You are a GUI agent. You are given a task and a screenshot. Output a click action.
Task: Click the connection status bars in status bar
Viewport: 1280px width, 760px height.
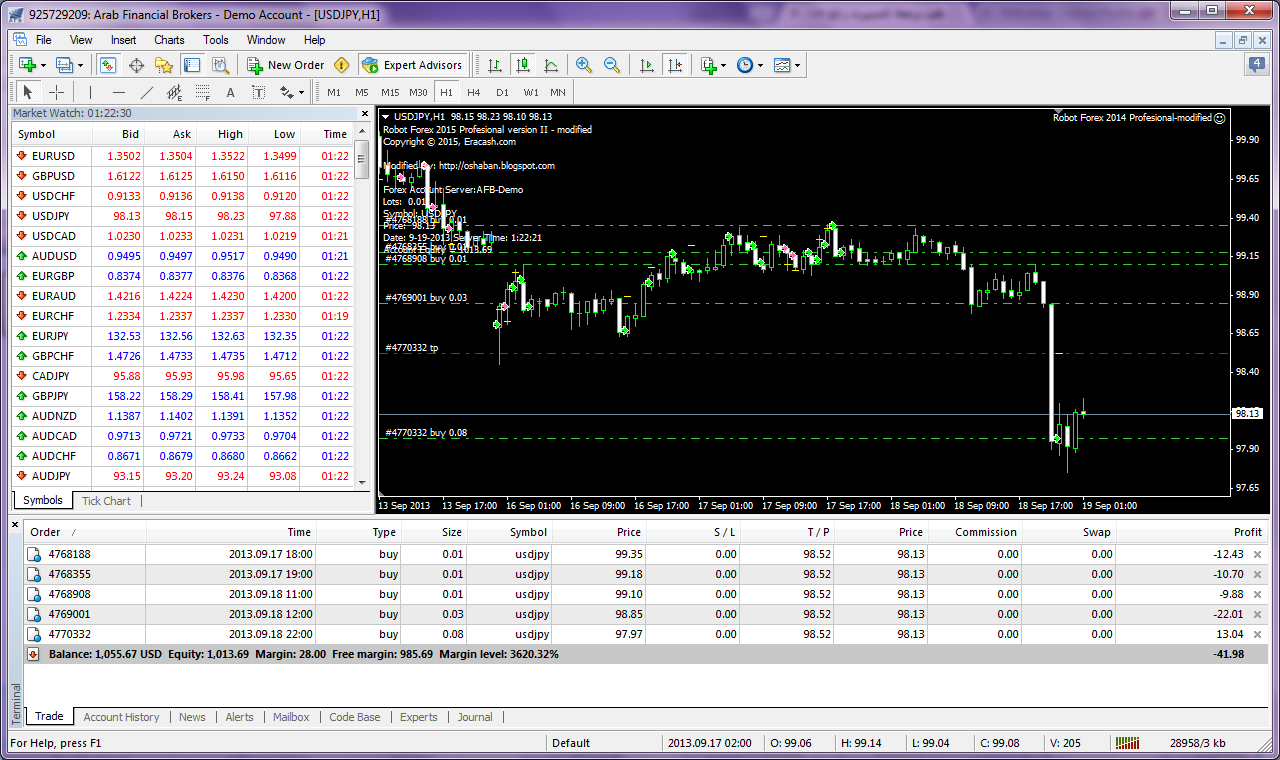coord(1127,743)
